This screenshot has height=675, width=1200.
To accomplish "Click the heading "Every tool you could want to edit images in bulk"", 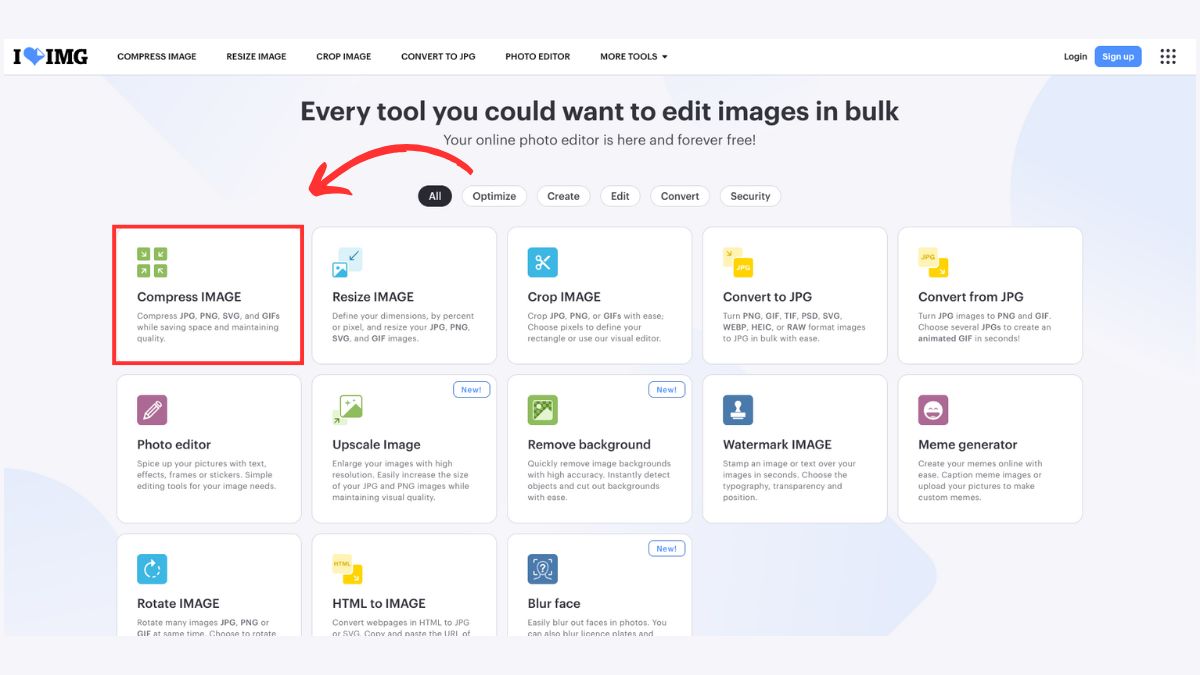I will pos(600,111).
